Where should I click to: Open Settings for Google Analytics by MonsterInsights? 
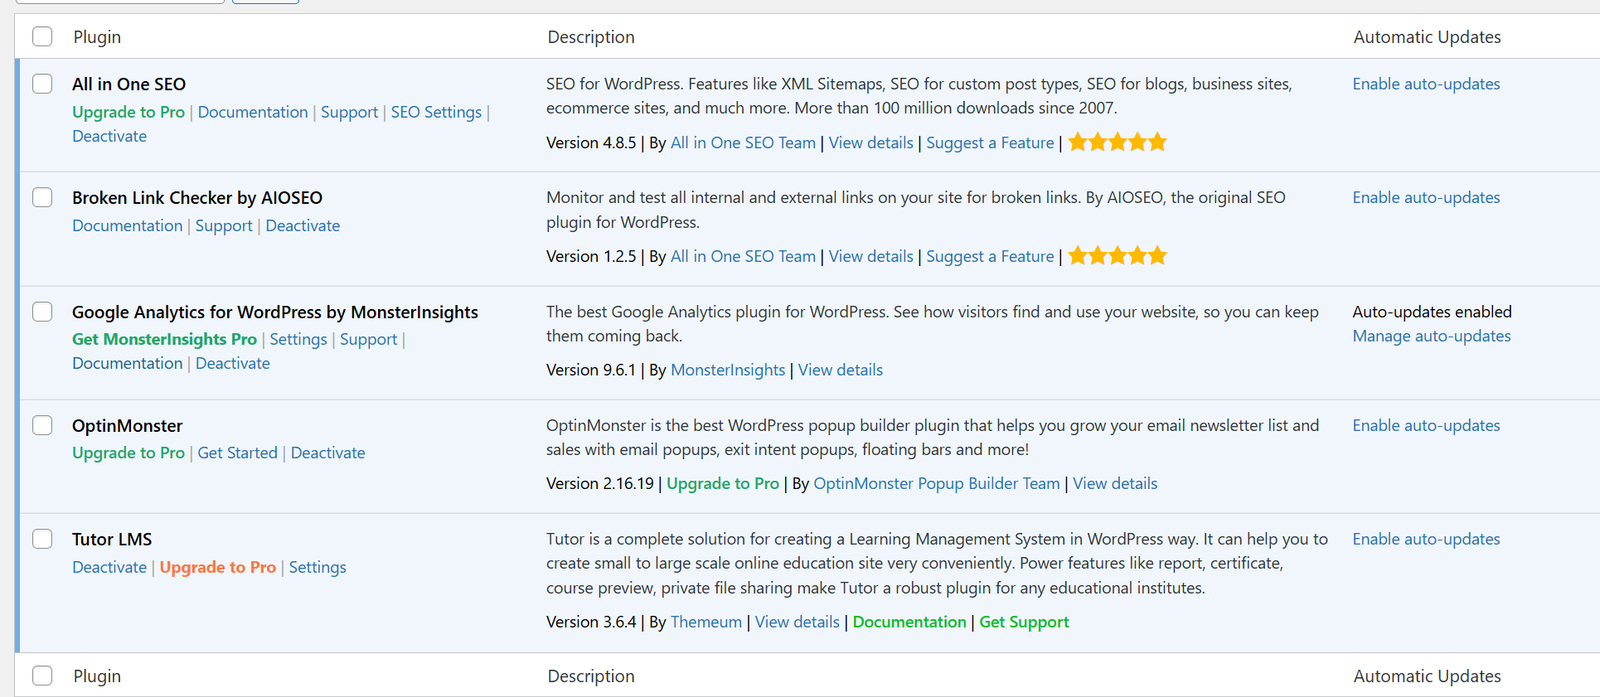298,340
